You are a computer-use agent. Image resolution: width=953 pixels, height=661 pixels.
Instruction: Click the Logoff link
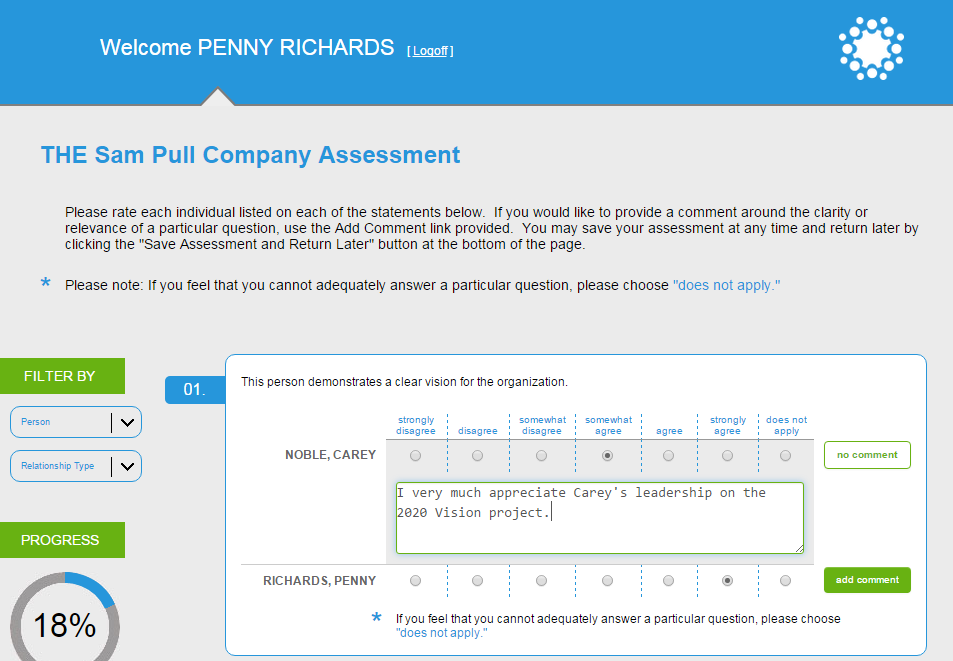[x=430, y=50]
